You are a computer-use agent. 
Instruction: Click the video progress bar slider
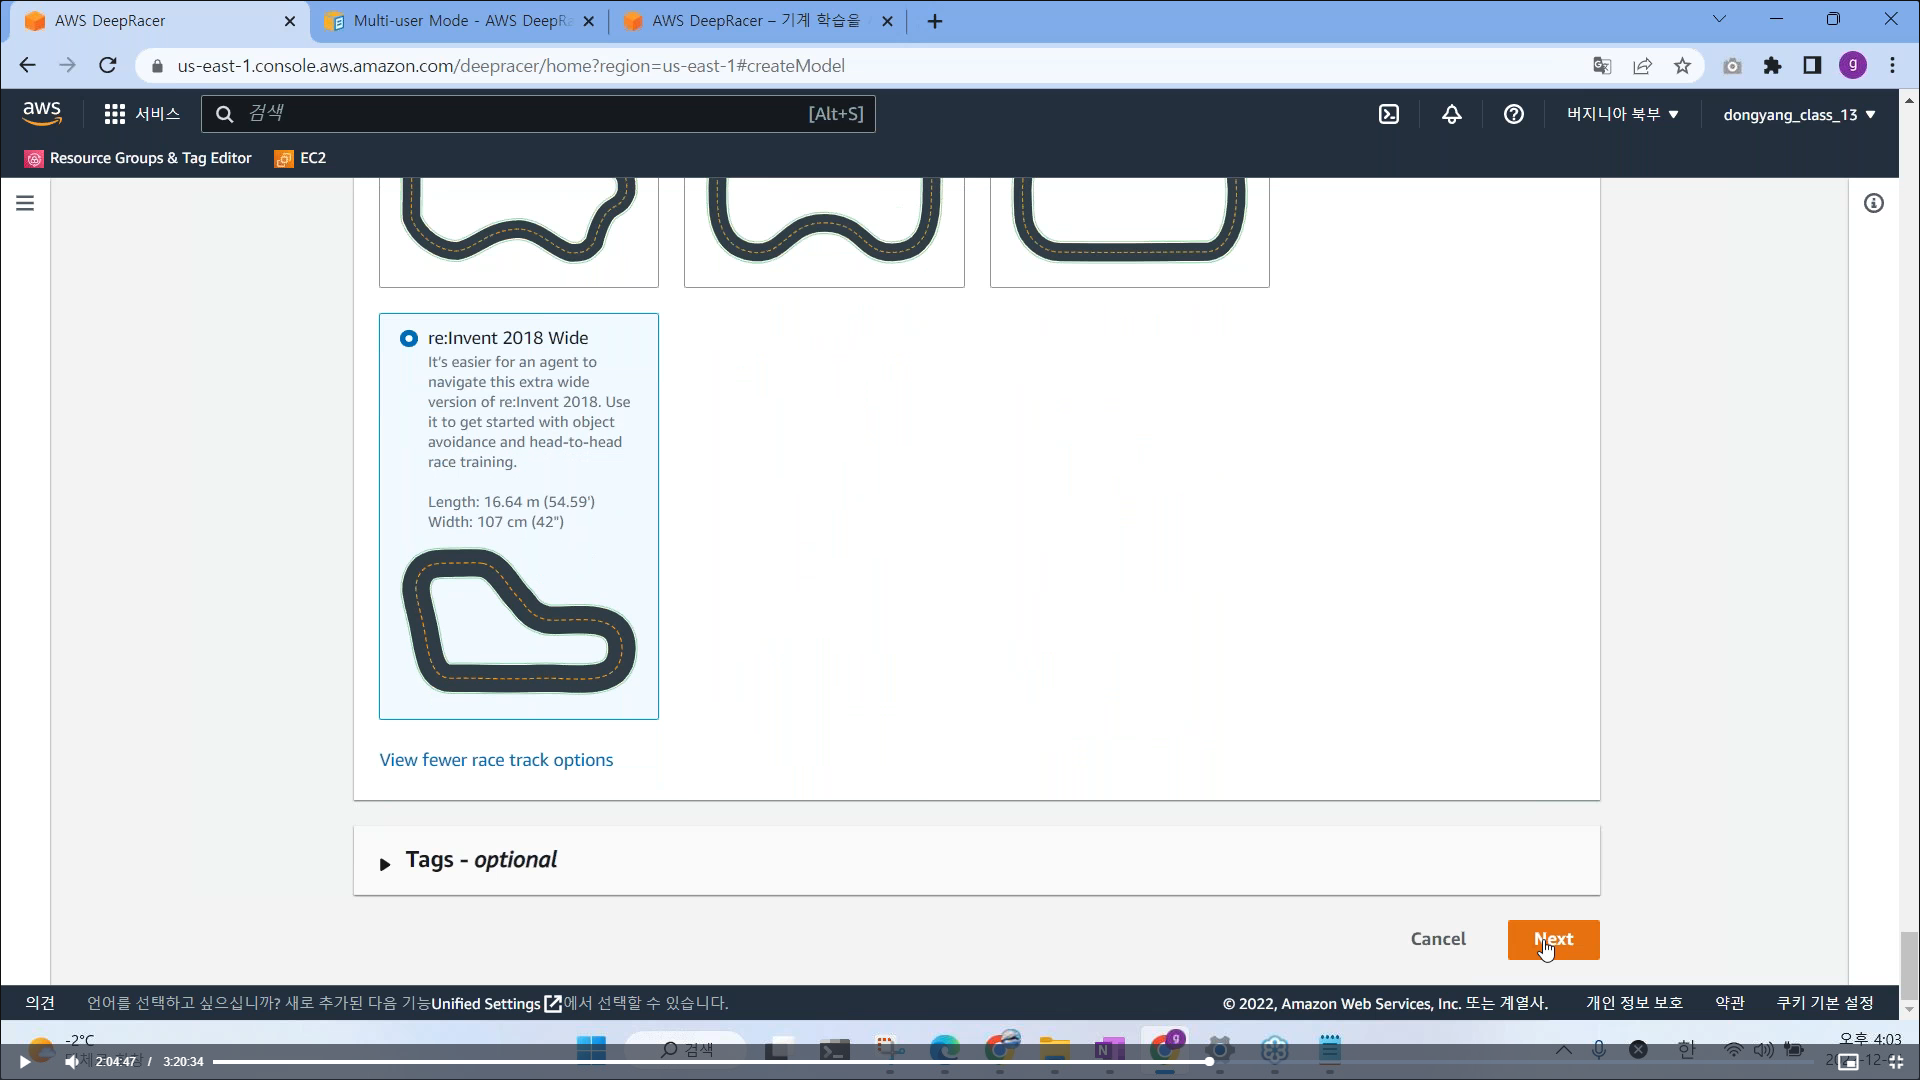point(1209,1061)
